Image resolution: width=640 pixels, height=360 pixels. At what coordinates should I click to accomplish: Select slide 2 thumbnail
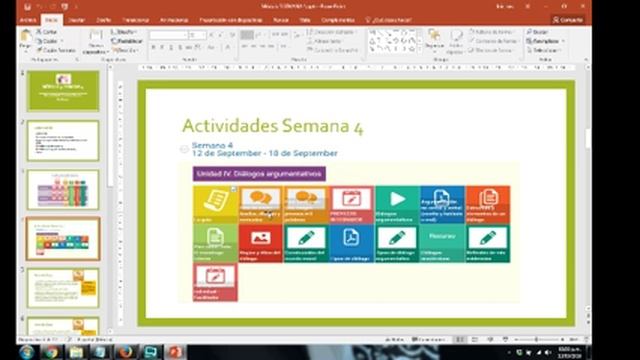point(63,140)
